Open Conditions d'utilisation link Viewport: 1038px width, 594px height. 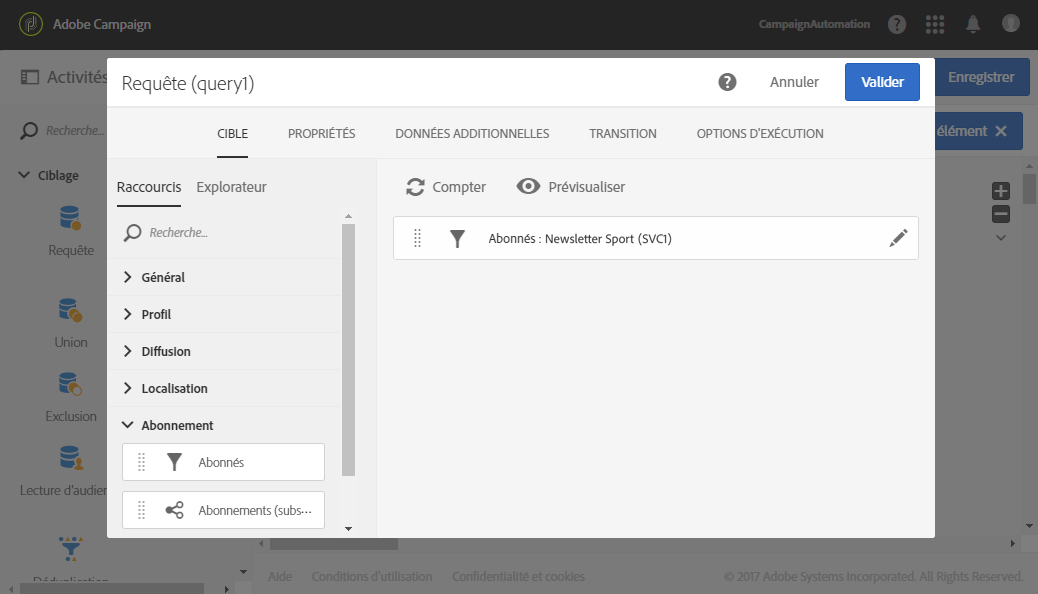(372, 577)
